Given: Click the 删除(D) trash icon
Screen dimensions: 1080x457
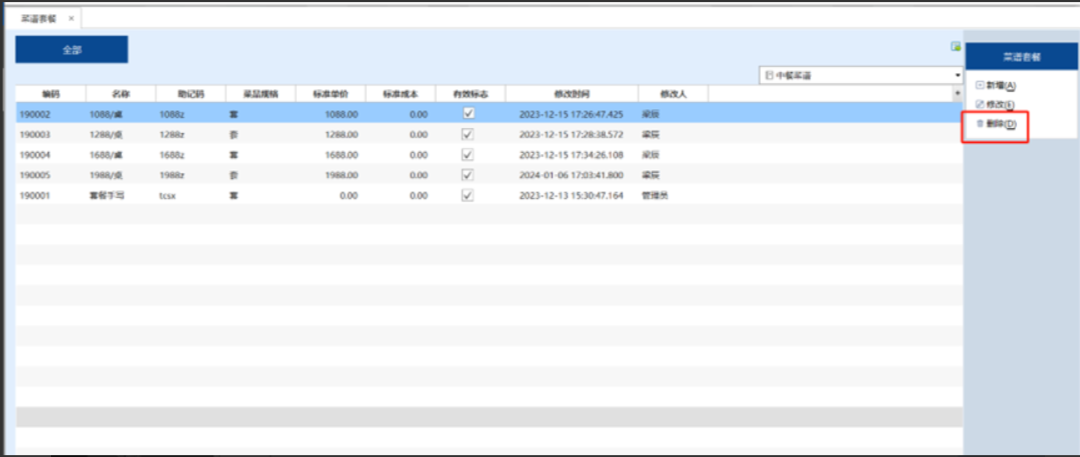Looking at the screenshot, I should coord(980,124).
